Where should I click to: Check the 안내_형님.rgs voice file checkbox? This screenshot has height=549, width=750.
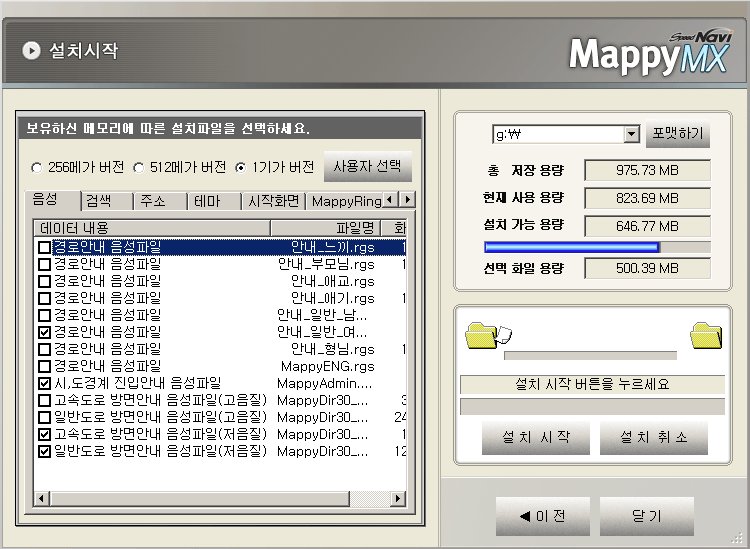[44, 349]
